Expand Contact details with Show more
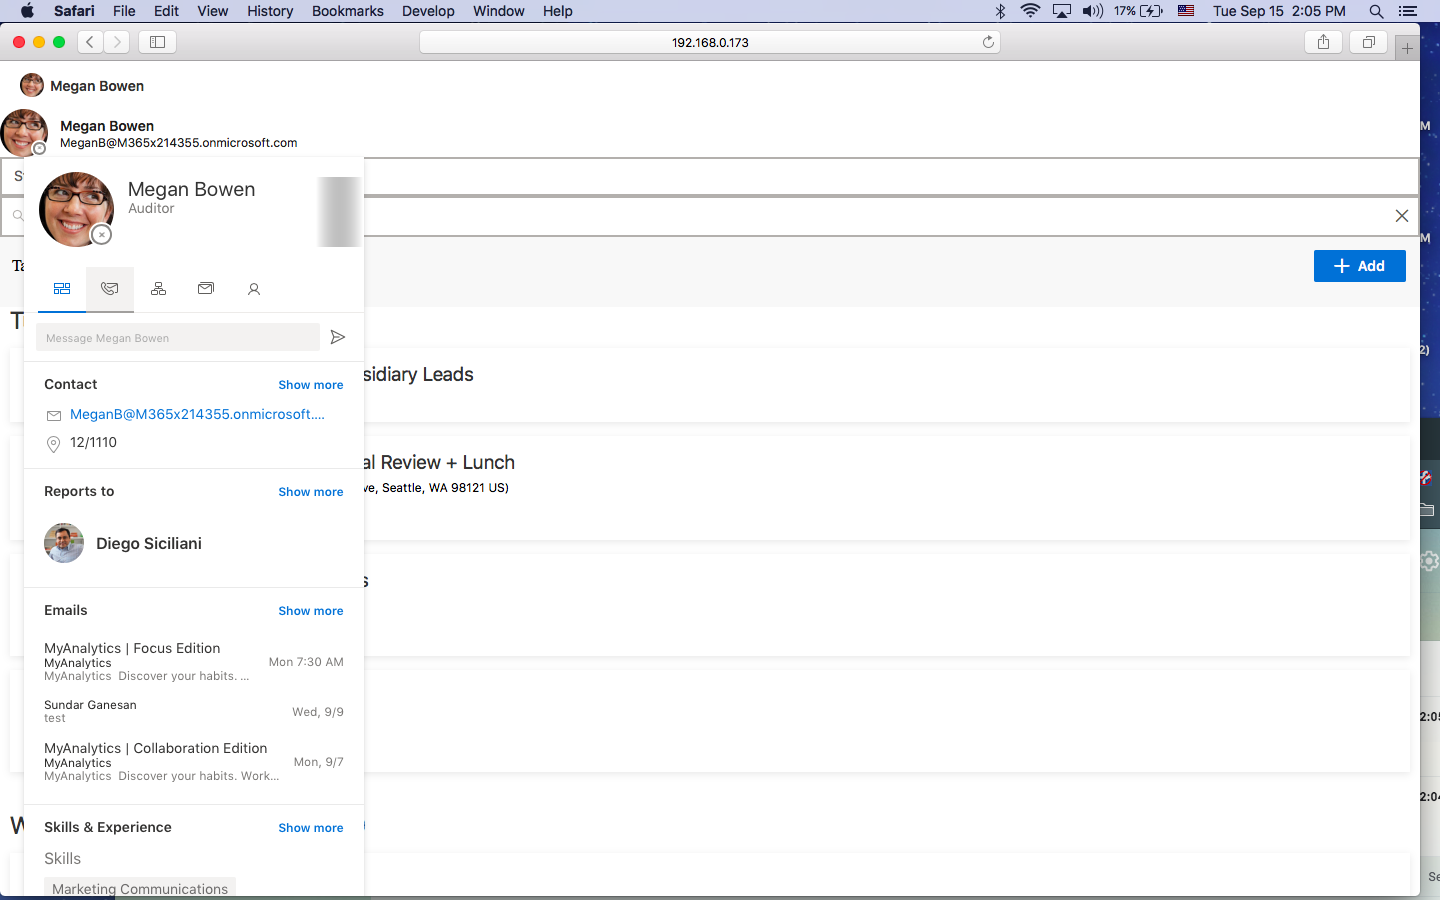Screen dimensions: 1440x900 pos(310,385)
